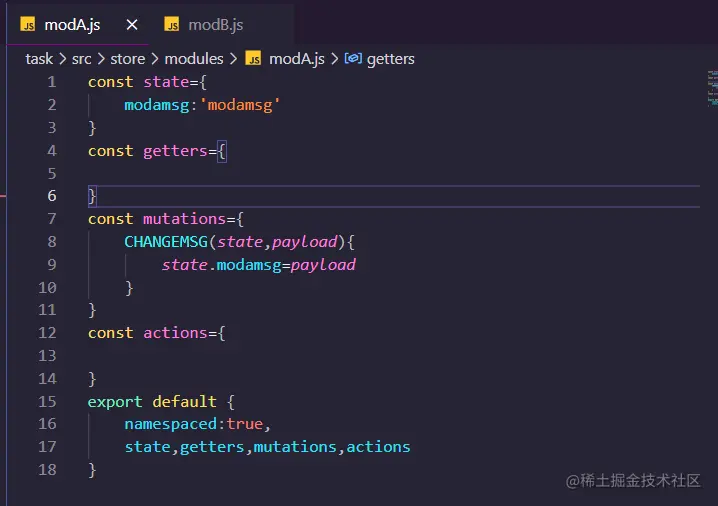Click the CHANGEMSG function name
Image resolution: width=718 pixels, height=506 pixels.
pyautogui.click(x=166, y=242)
